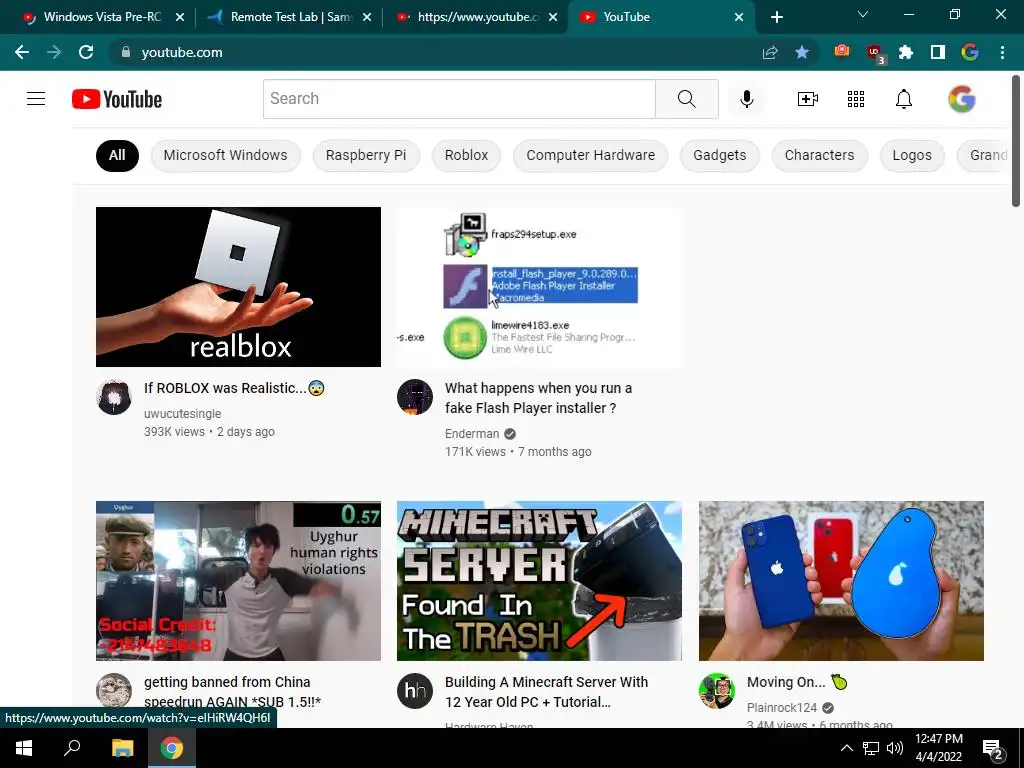This screenshot has height=768, width=1024.
Task: Open the Google account avatar in YouTube header
Action: click(x=962, y=99)
